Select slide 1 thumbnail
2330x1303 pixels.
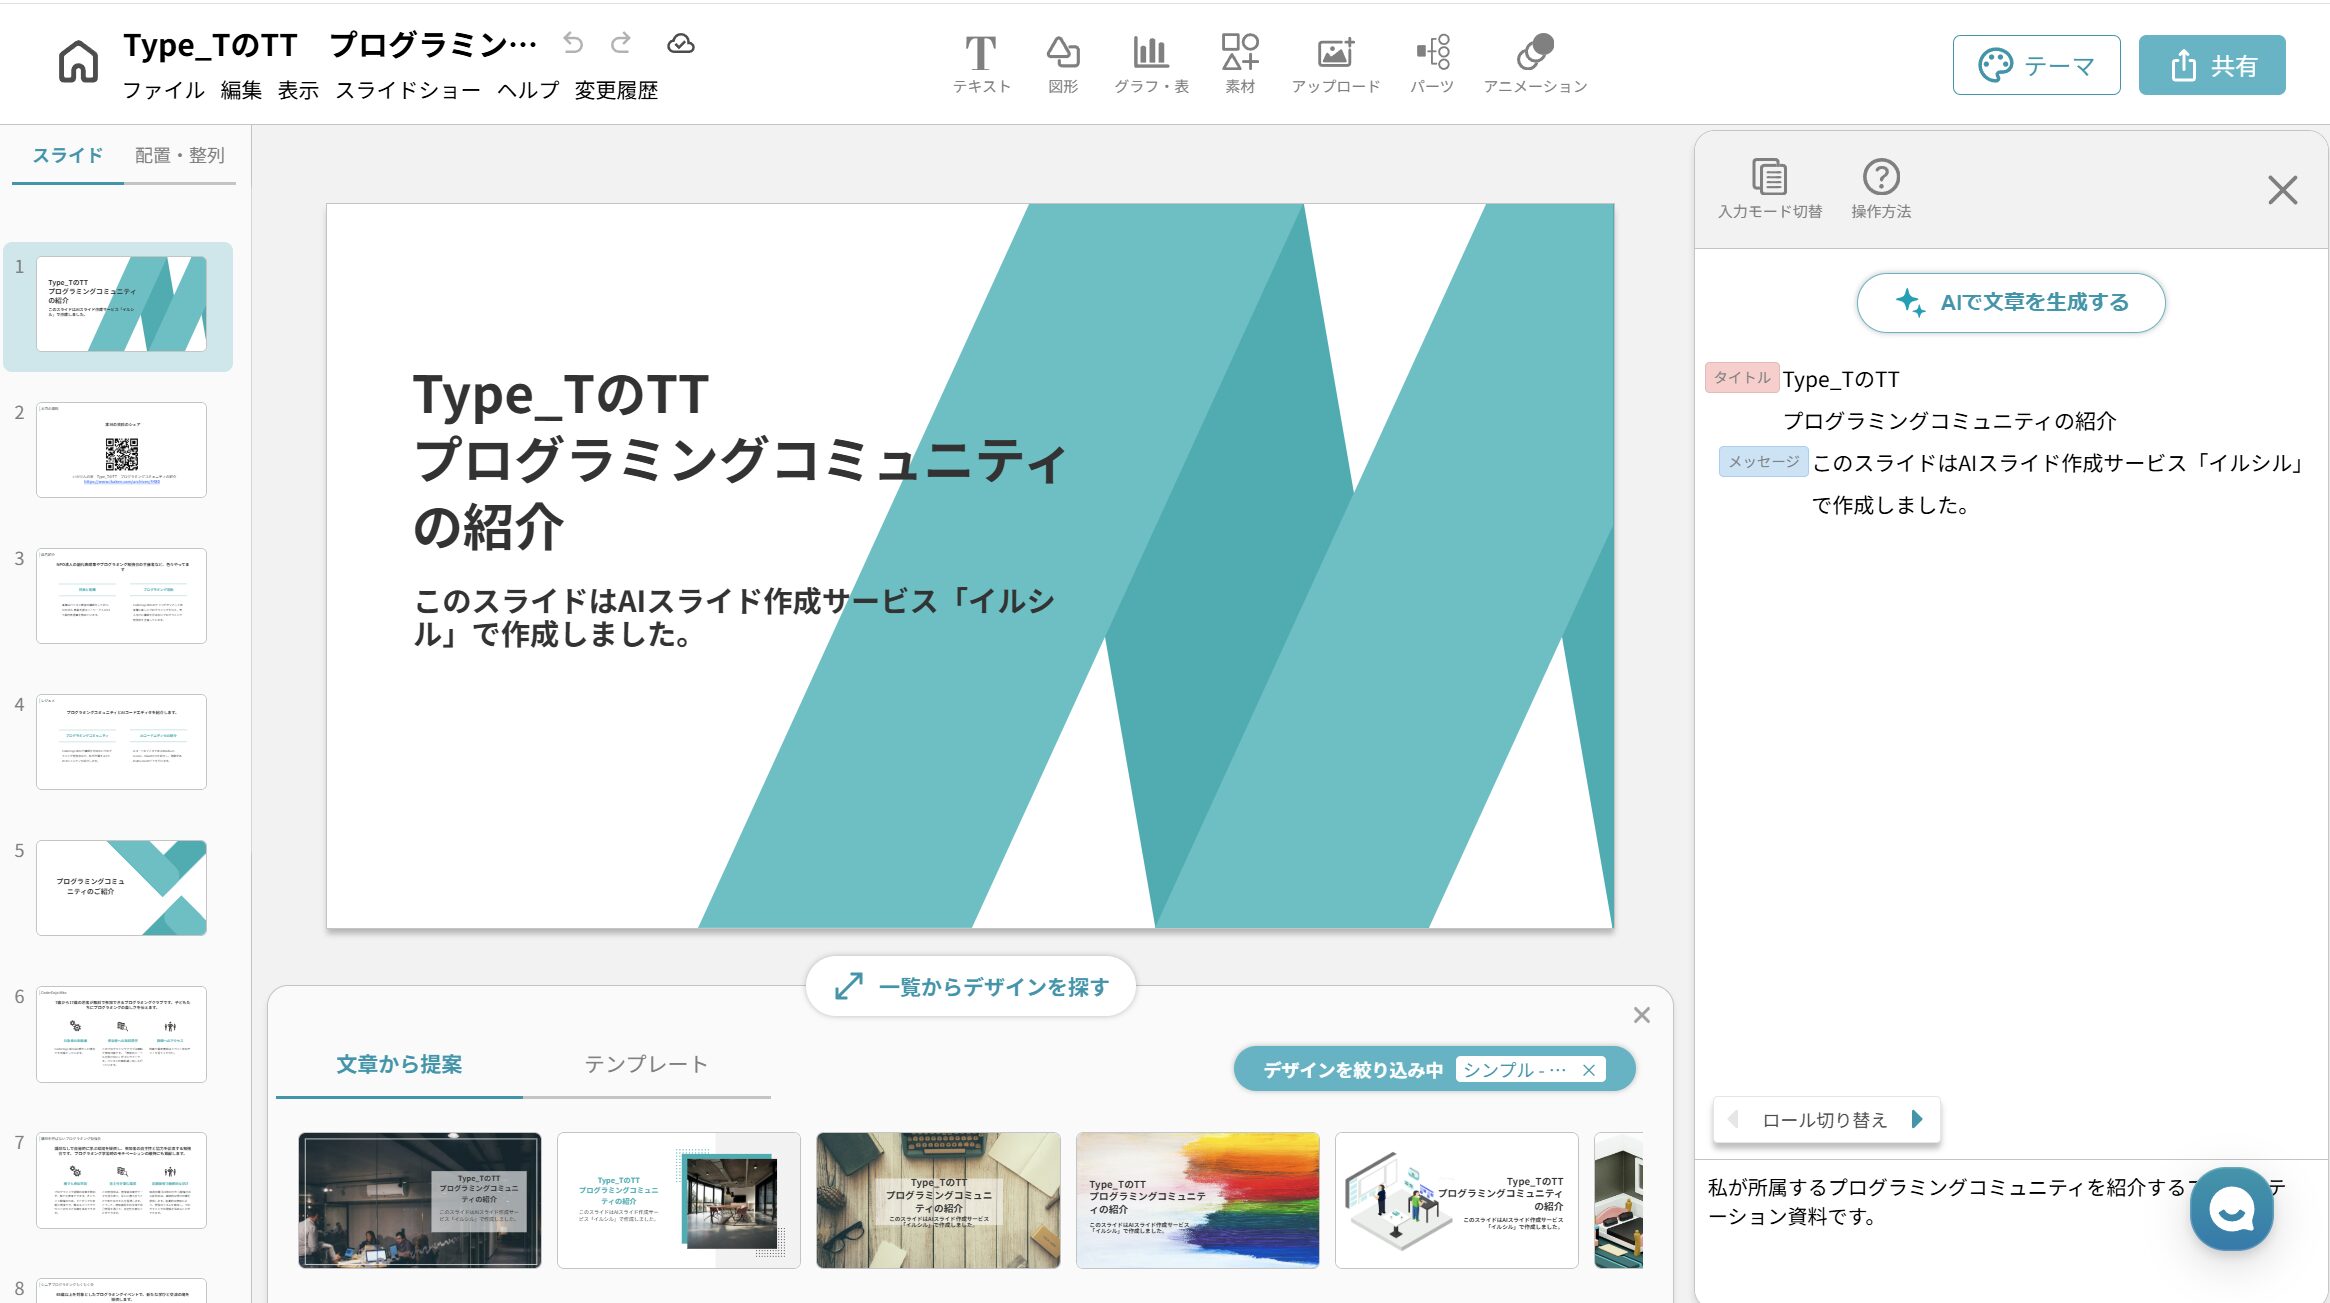(x=121, y=304)
